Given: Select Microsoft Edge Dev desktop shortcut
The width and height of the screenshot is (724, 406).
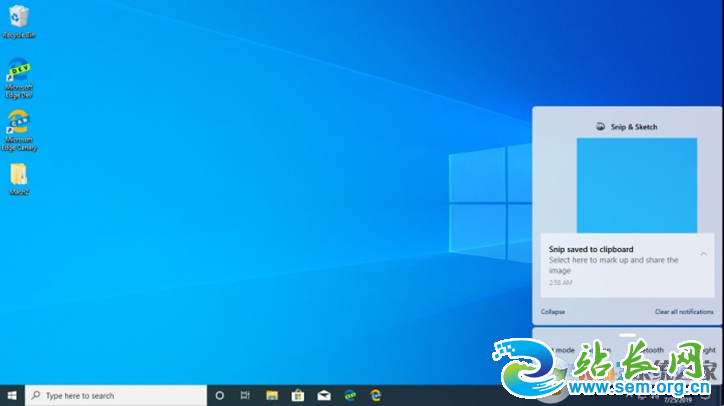Looking at the screenshot, I should 18,78.
